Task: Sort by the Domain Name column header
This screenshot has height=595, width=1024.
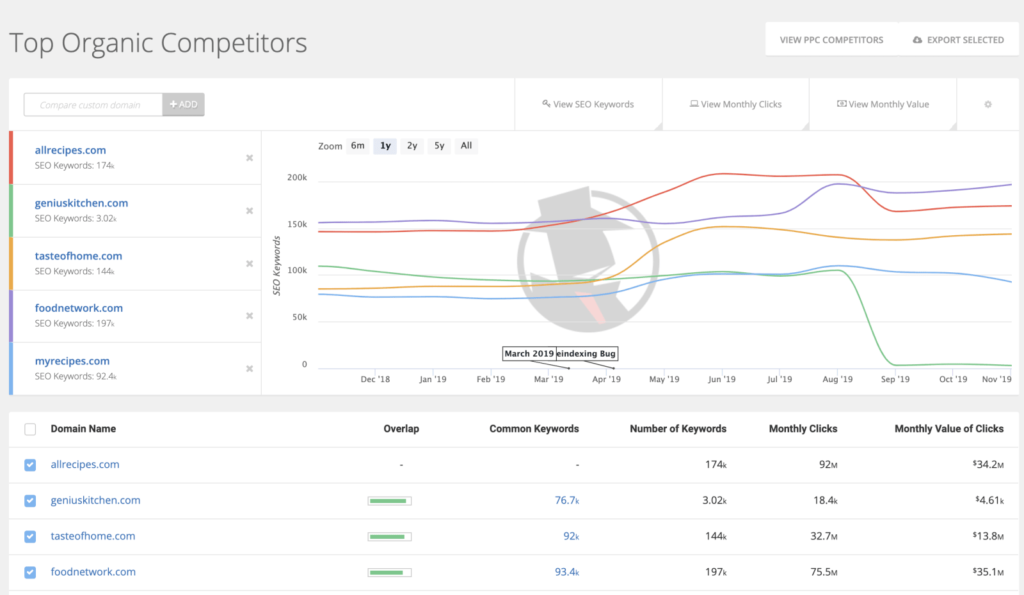Action: click(x=84, y=429)
